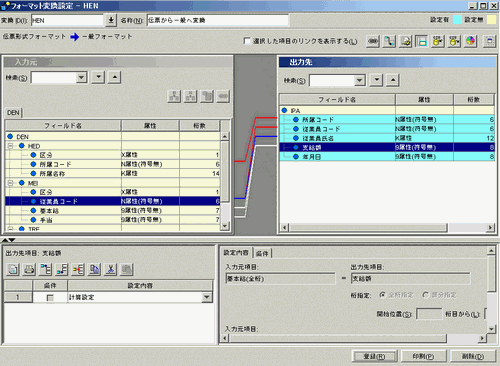
Task: Enable 選択した項目のリンクを表示する checkbox
Action: tap(247, 41)
